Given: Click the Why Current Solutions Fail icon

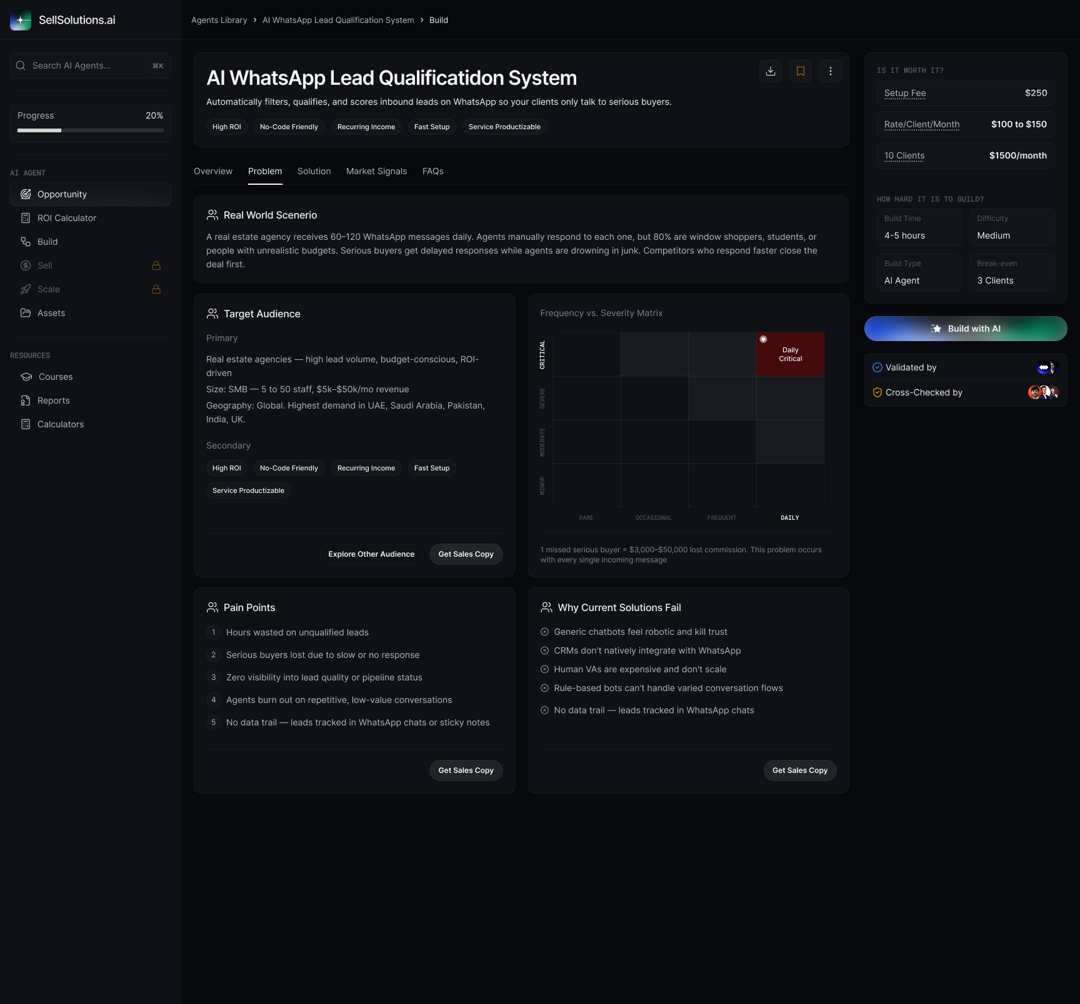Looking at the screenshot, I should (546, 607).
